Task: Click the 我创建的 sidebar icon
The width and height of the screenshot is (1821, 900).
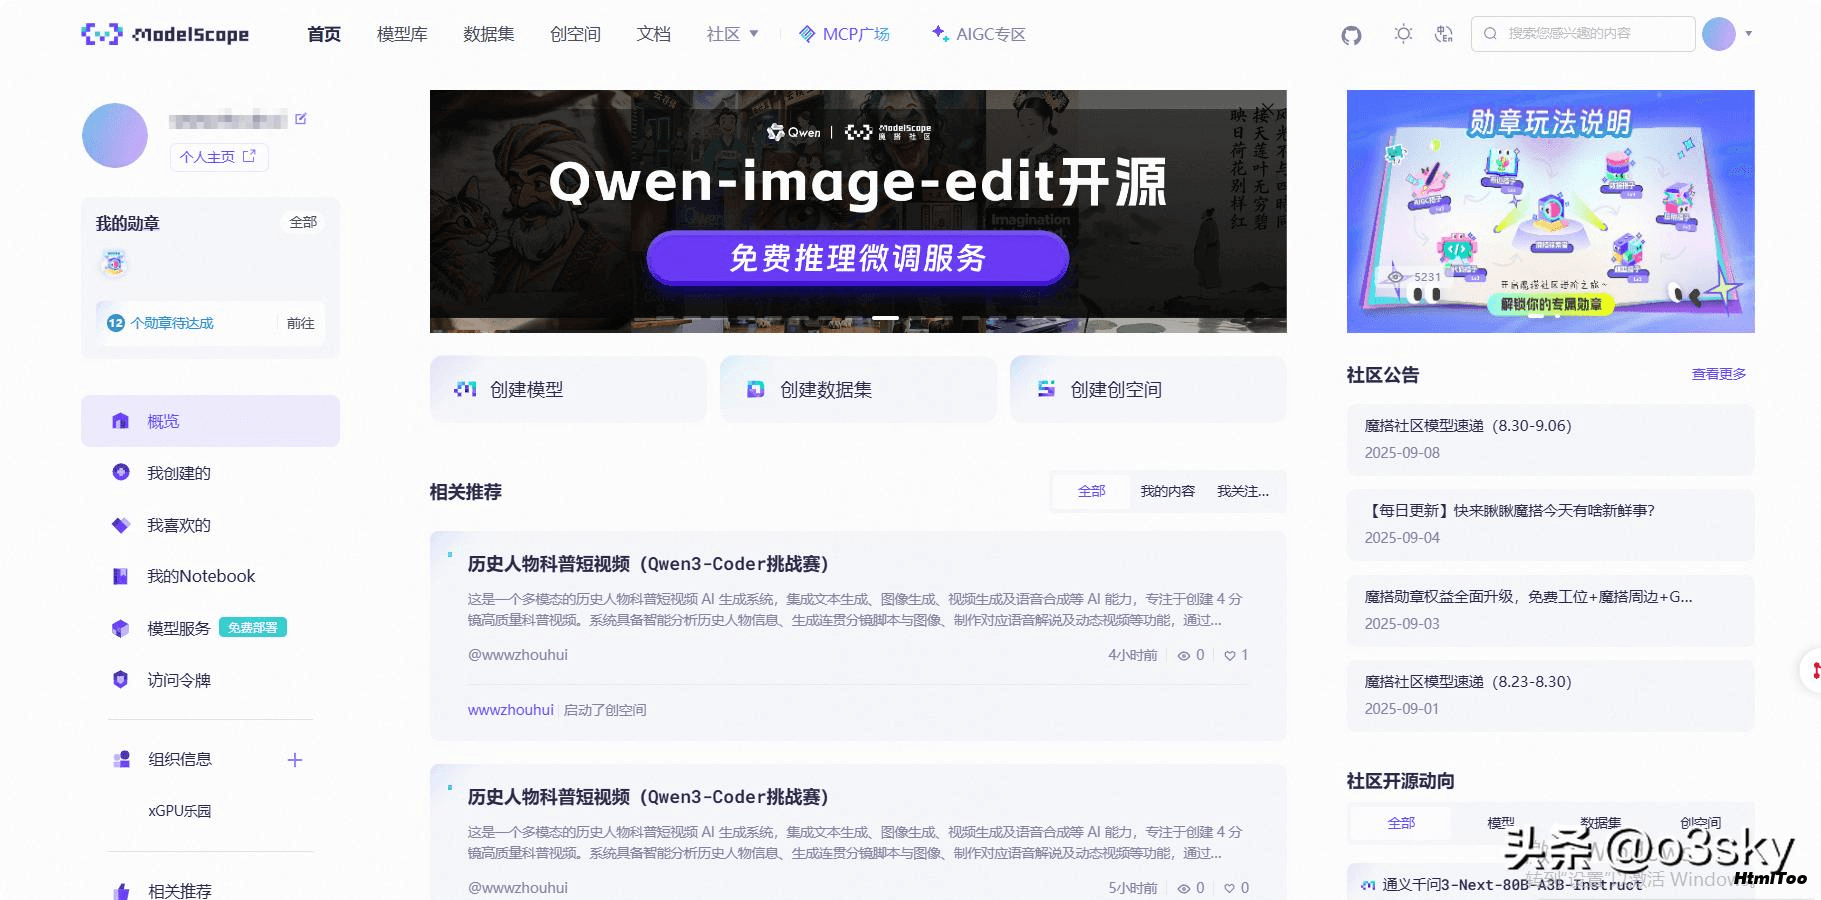Action: click(x=121, y=472)
